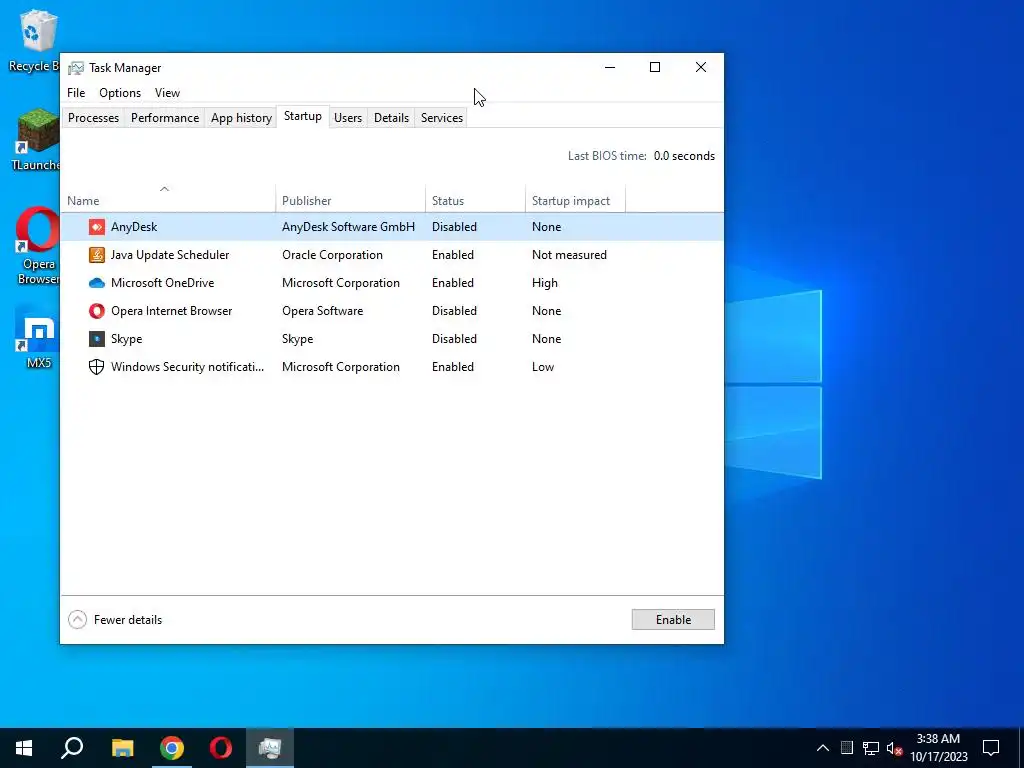1024x768 pixels.
Task: Click the Java Update Scheduler icon
Action: point(97,255)
